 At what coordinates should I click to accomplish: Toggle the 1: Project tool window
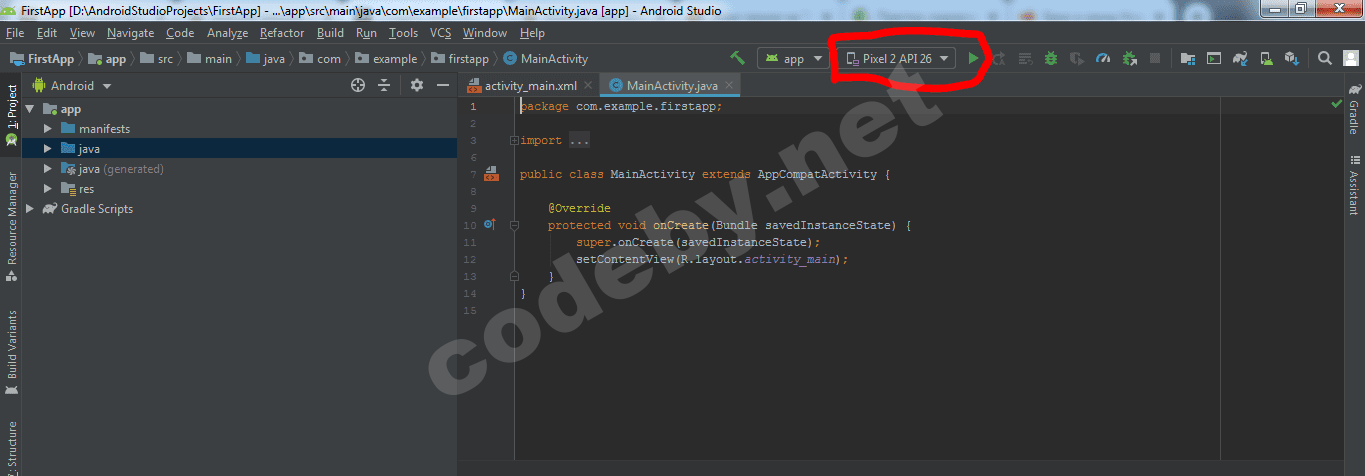click(11, 116)
